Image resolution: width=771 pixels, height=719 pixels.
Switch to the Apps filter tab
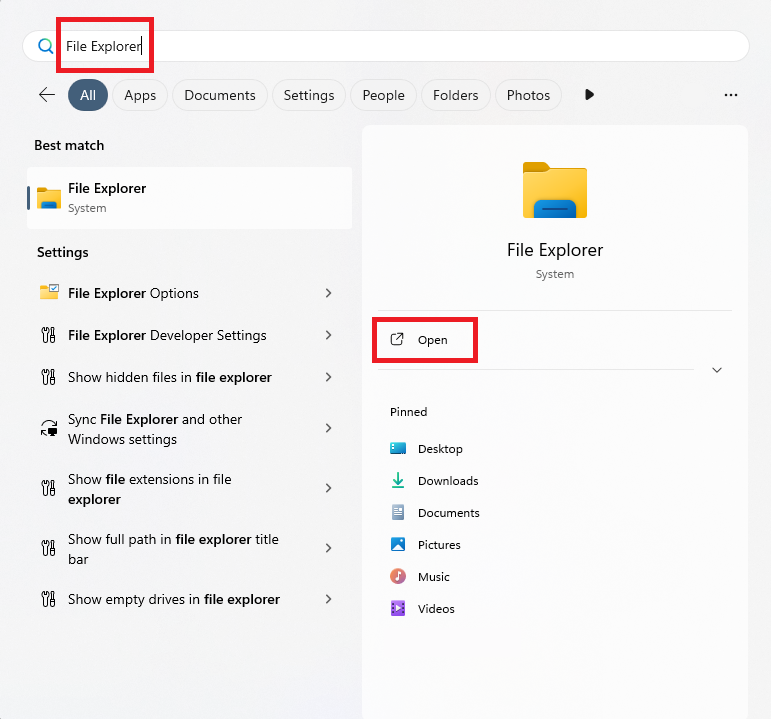[x=140, y=95]
